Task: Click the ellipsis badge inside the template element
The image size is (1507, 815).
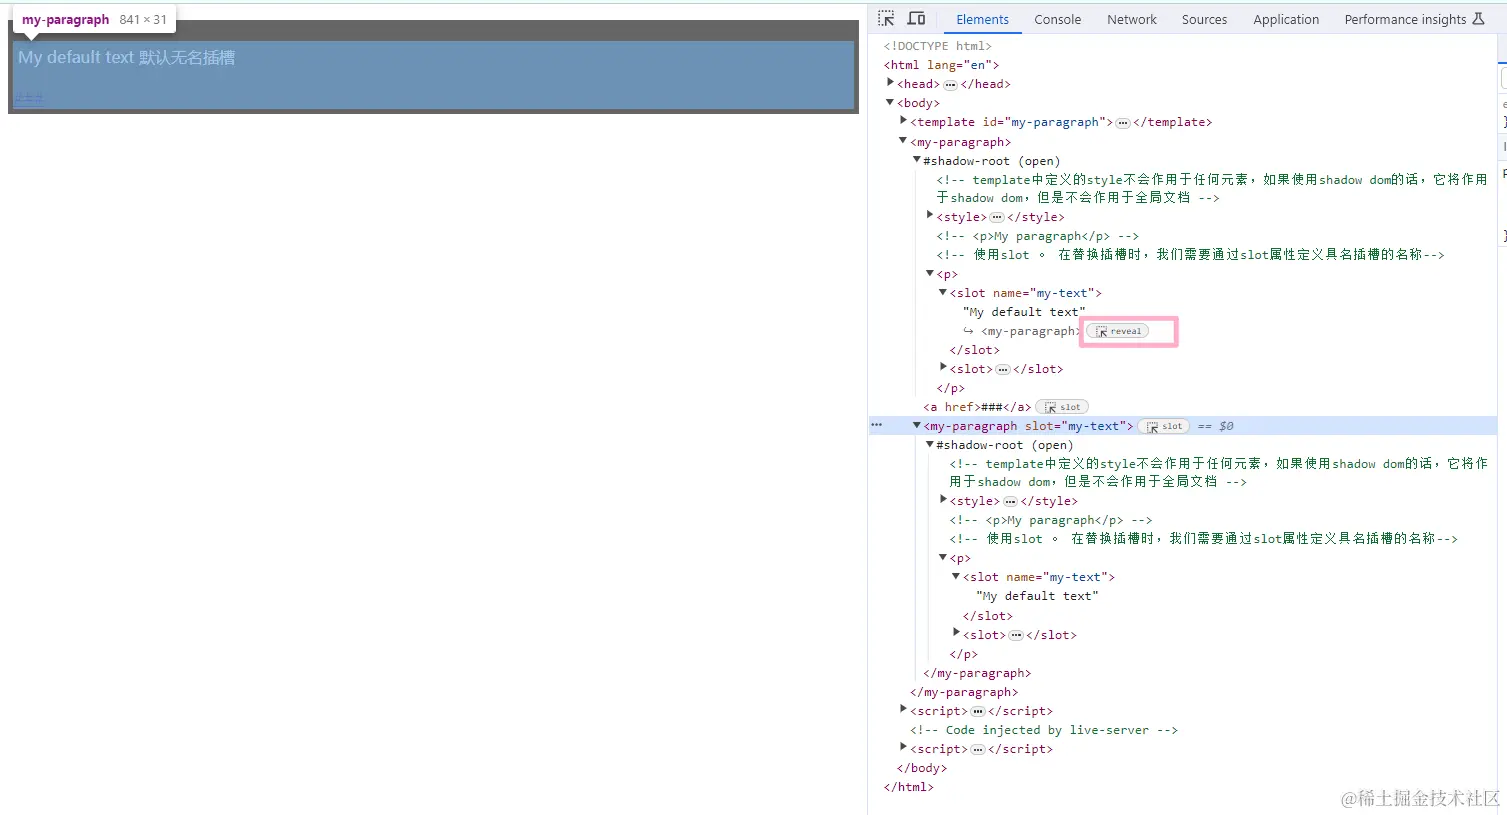Action: (1123, 123)
